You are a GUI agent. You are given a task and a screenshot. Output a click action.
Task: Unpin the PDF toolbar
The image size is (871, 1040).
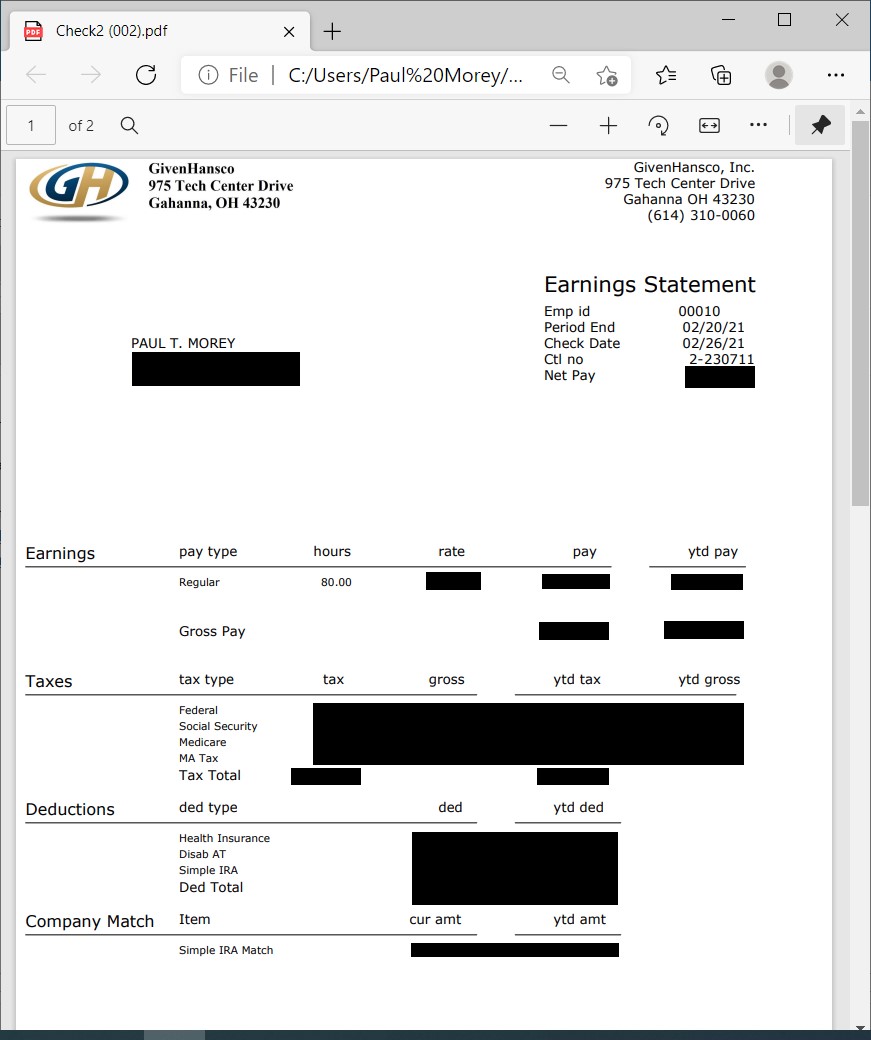(x=820, y=125)
